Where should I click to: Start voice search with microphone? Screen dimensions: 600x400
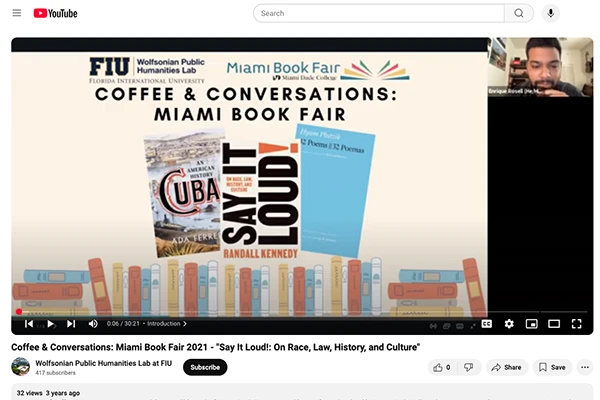(x=550, y=13)
